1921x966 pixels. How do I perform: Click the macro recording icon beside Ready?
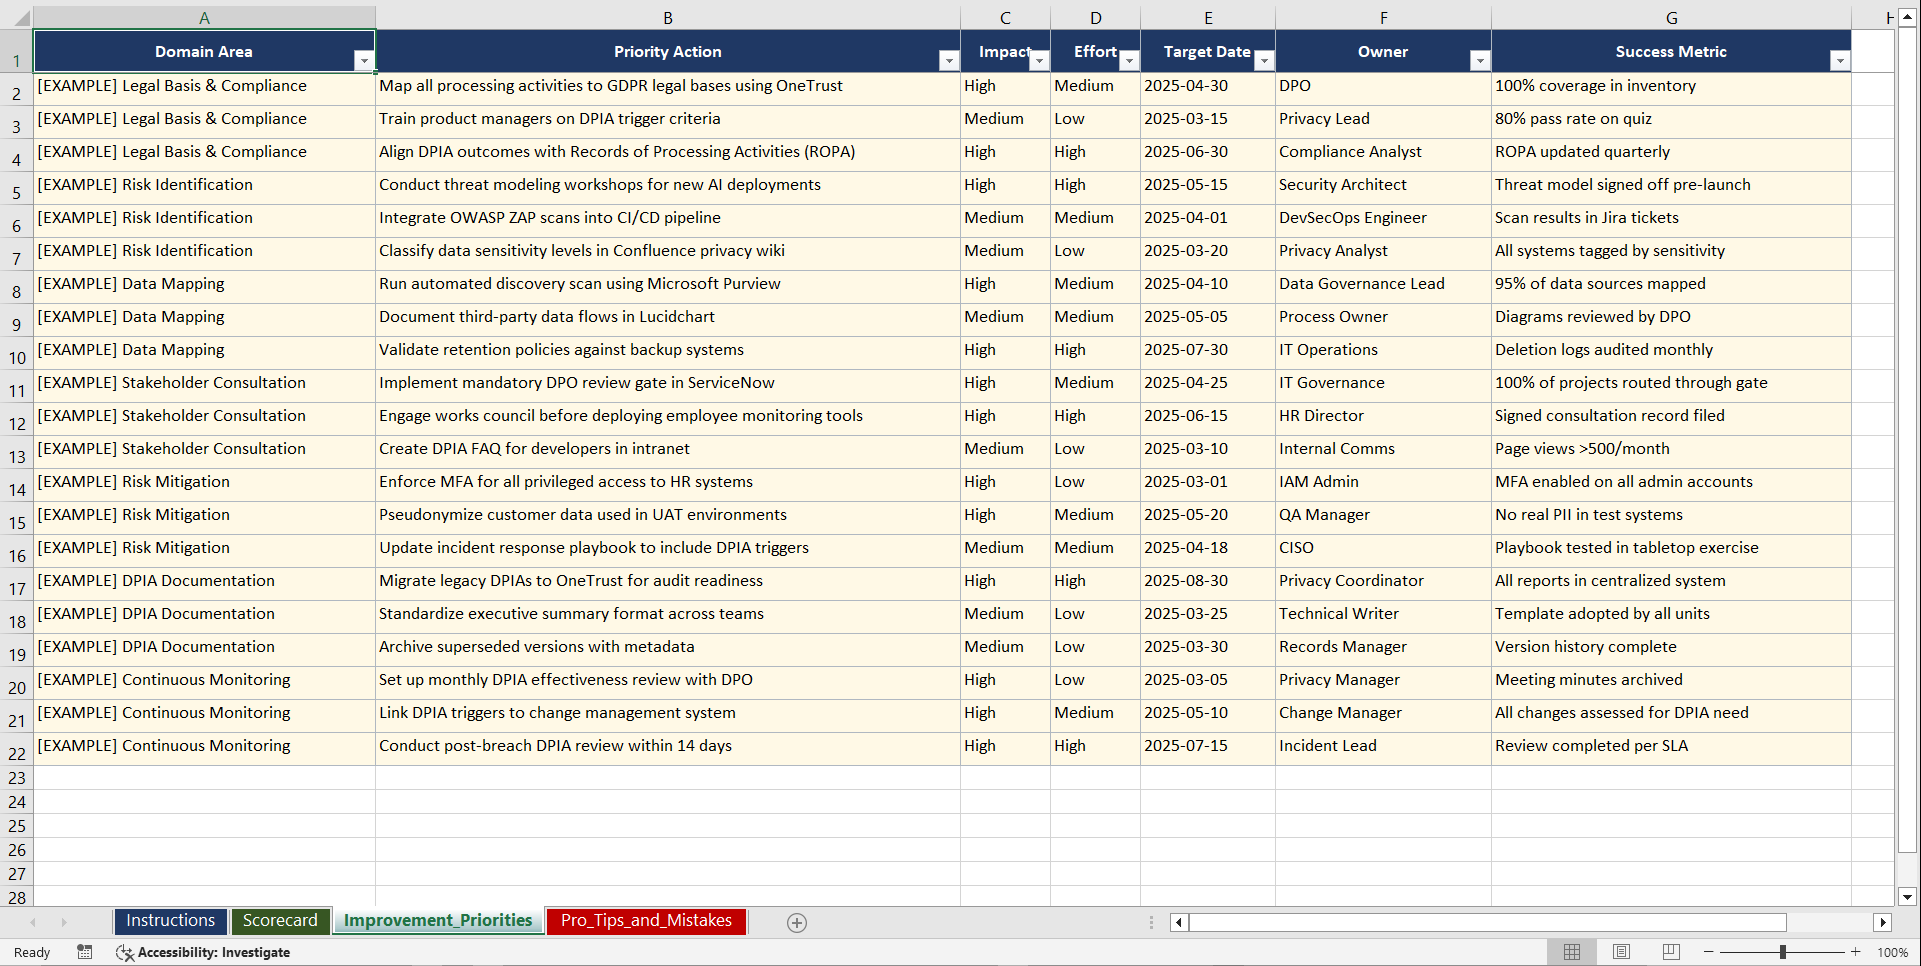[85, 952]
